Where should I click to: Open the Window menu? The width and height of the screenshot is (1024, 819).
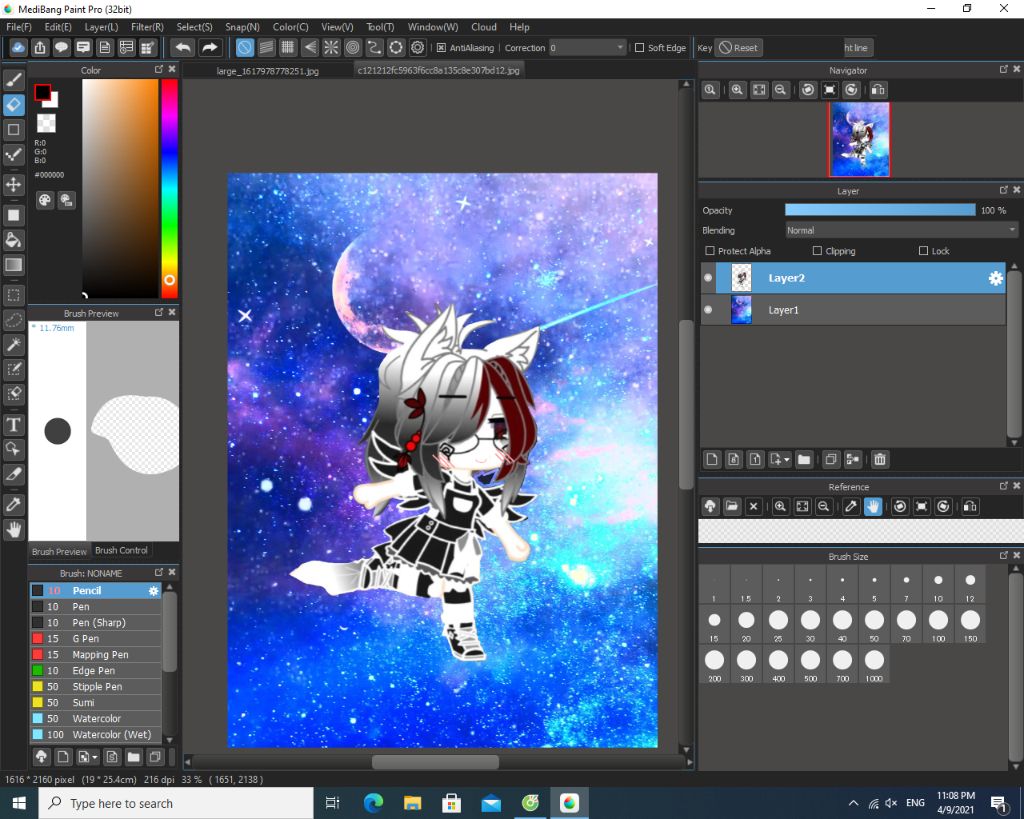tap(433, 27)
